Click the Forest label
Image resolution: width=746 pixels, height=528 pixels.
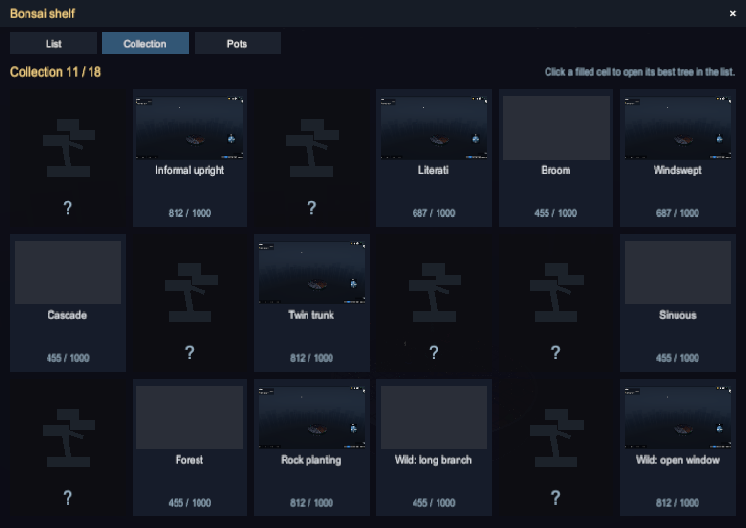[x=189, y=460]
